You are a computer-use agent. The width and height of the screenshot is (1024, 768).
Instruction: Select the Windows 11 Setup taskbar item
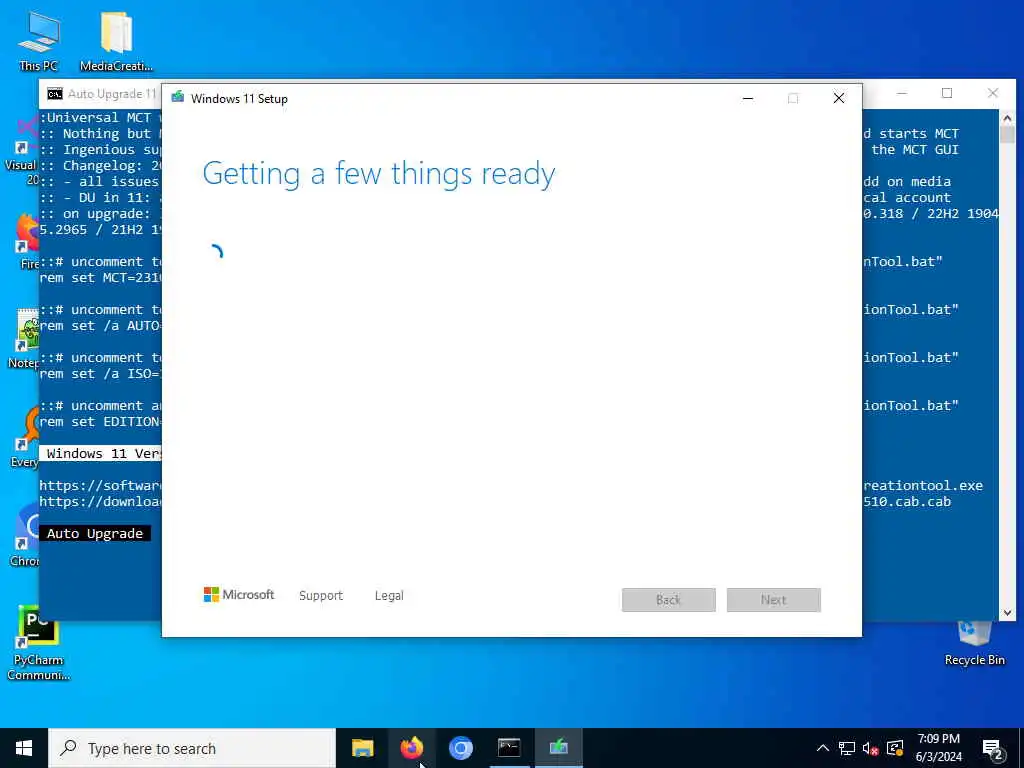pyautogui.click(x=558, y=748)
